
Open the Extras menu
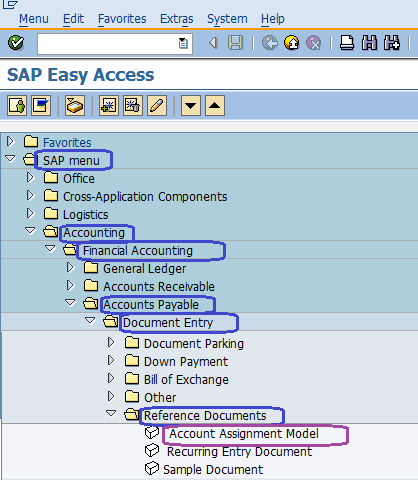pyautogui.click(x=177, y=19)
